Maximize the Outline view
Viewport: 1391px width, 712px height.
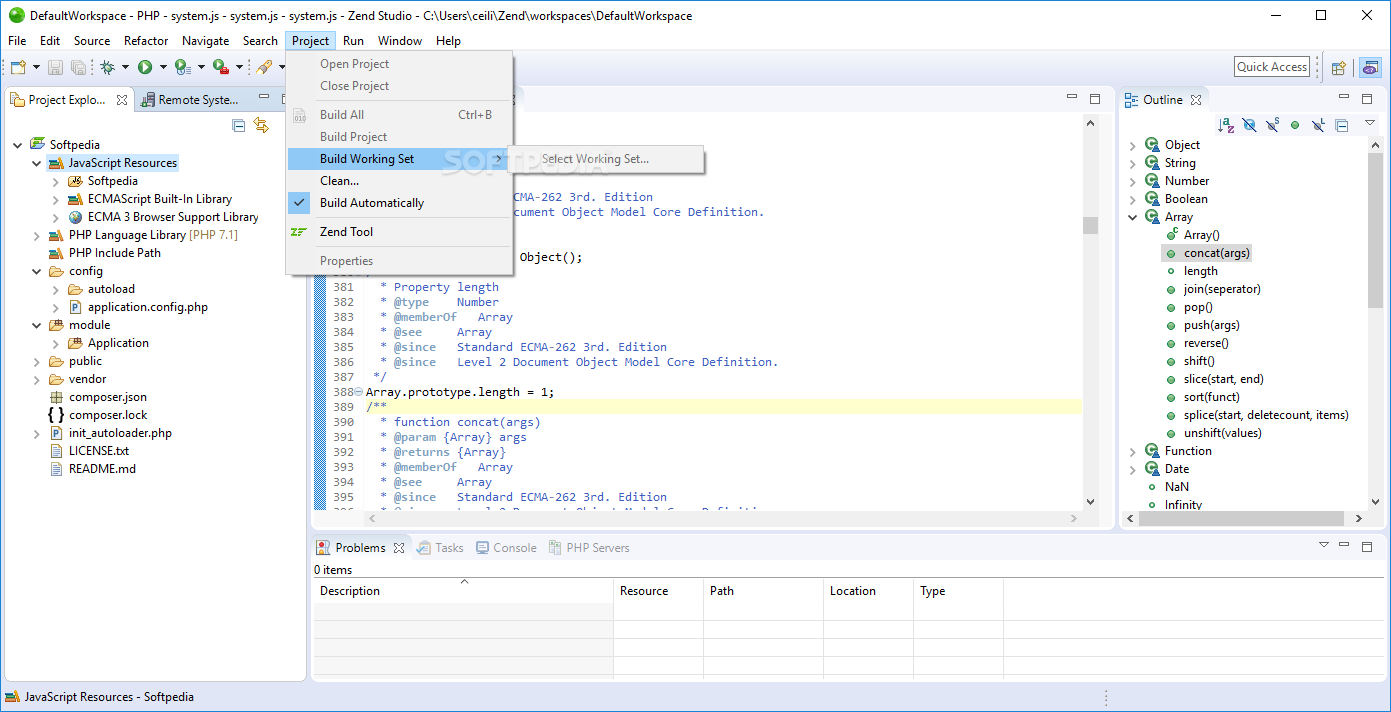1367,99
